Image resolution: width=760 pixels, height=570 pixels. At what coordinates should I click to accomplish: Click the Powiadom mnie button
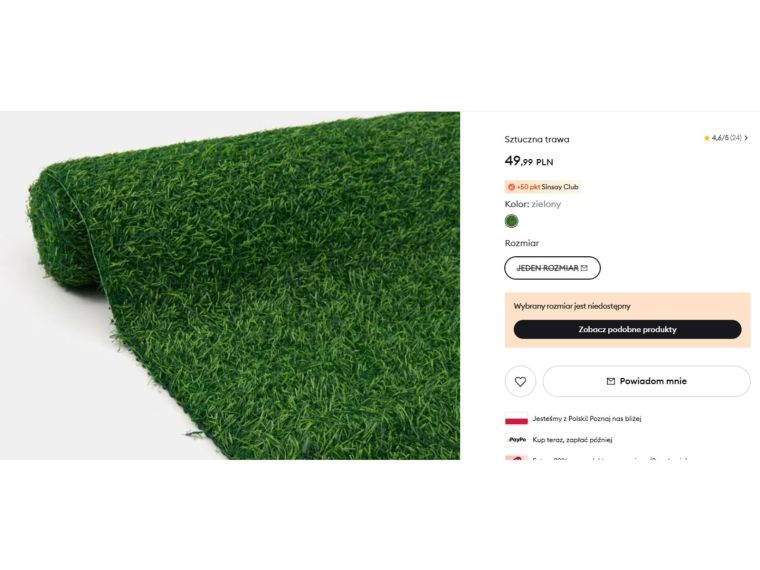pyautogui.click(x=647, y=381)
